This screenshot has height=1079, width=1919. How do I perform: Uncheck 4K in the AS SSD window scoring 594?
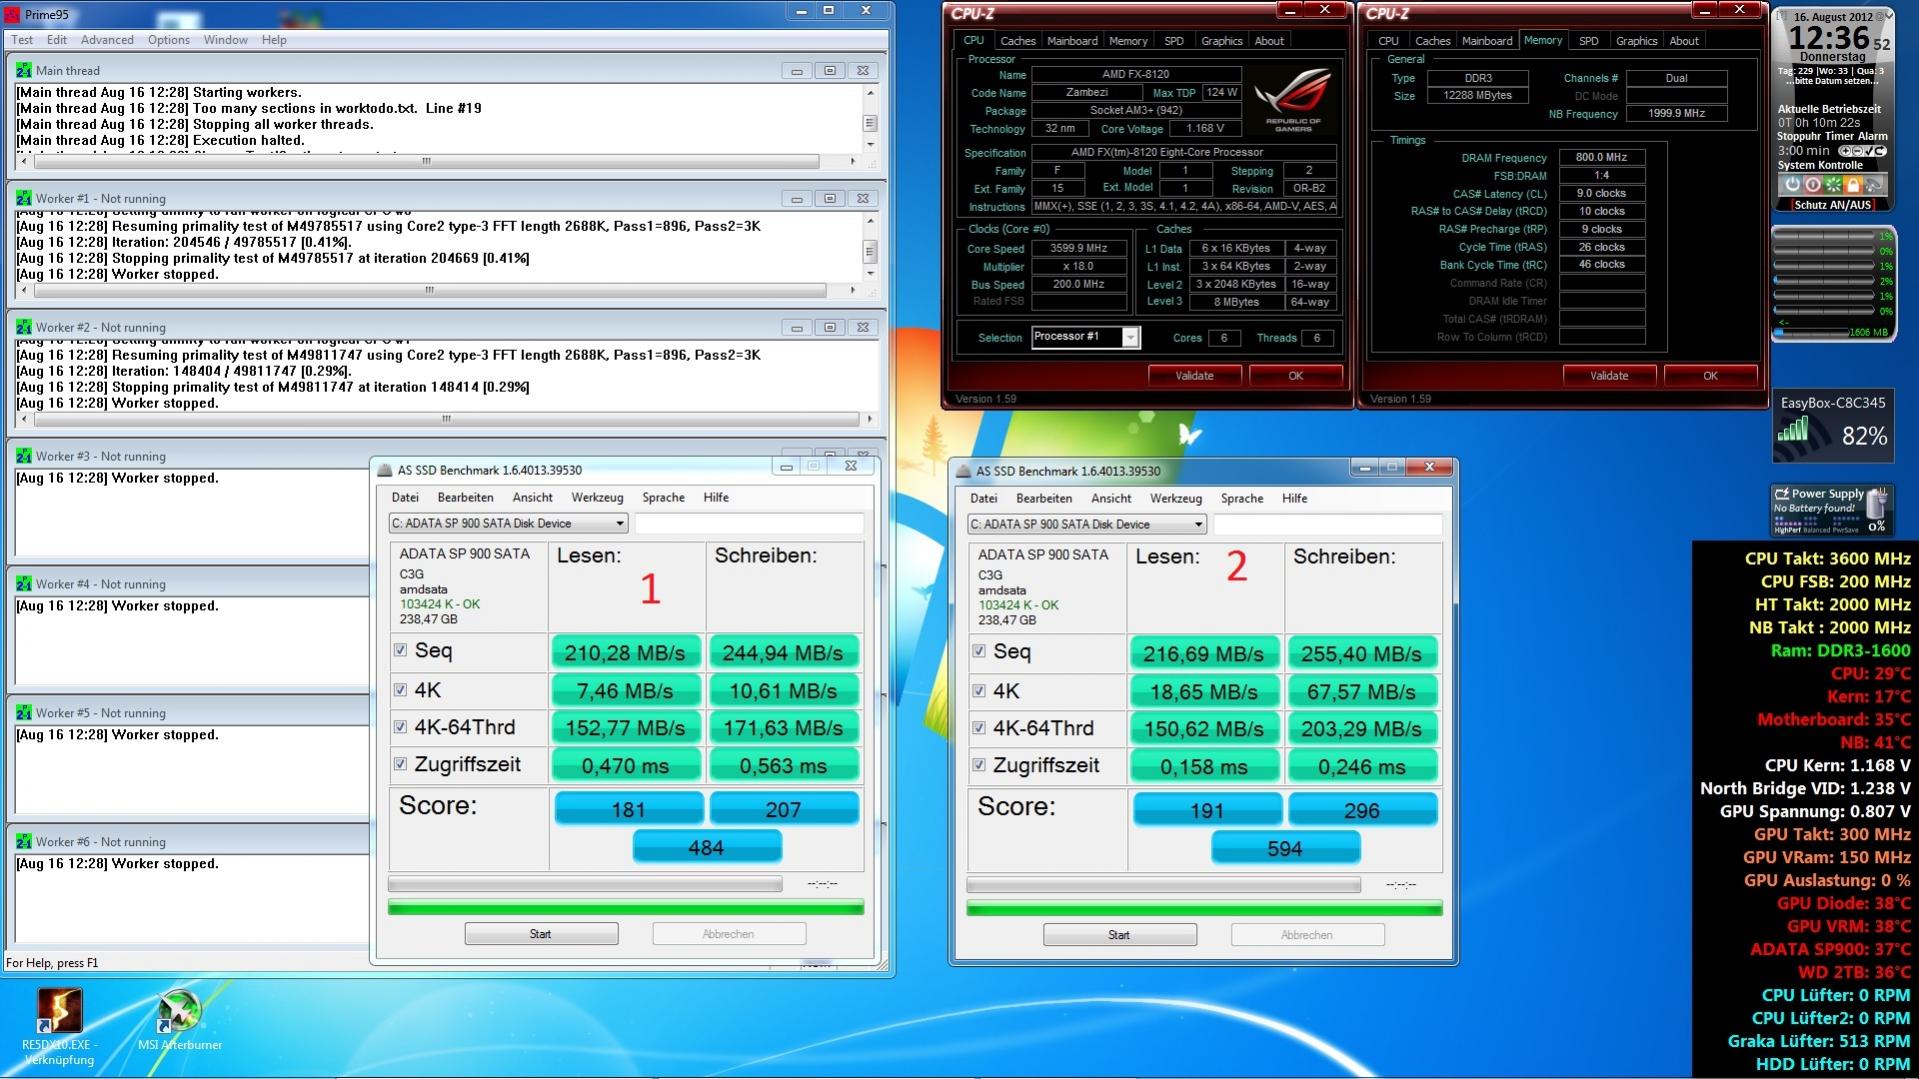click(x=979, y=691)
